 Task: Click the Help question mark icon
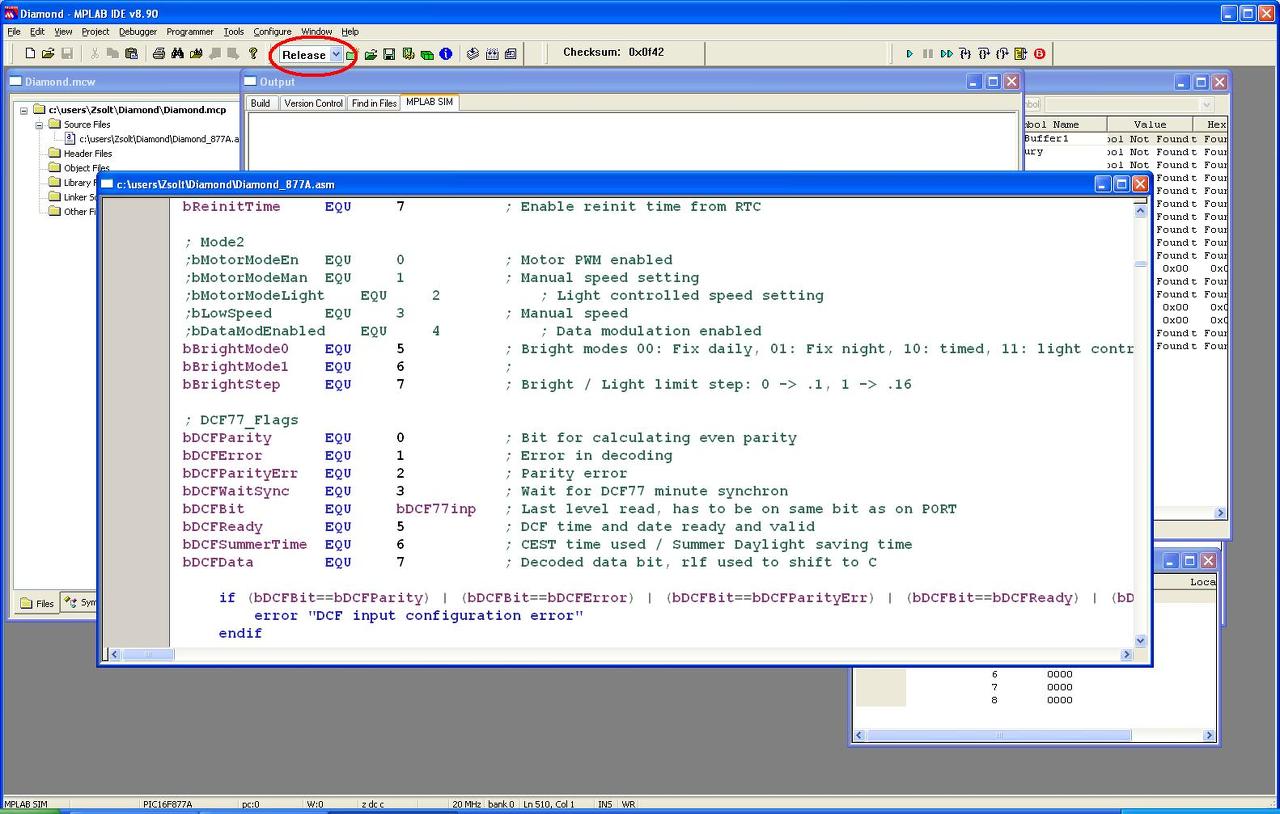tap(253, 54)
